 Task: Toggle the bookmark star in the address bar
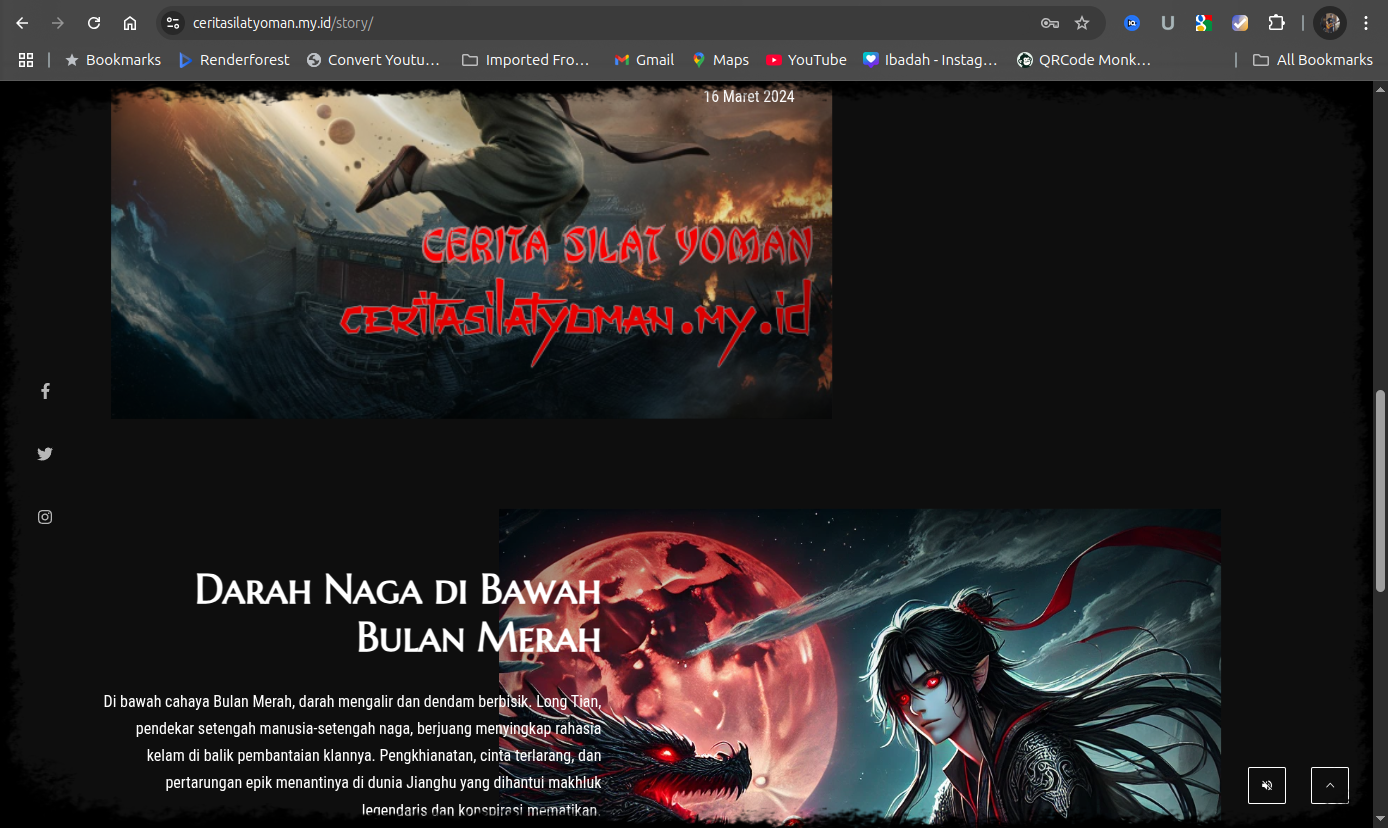[1081, 22]
